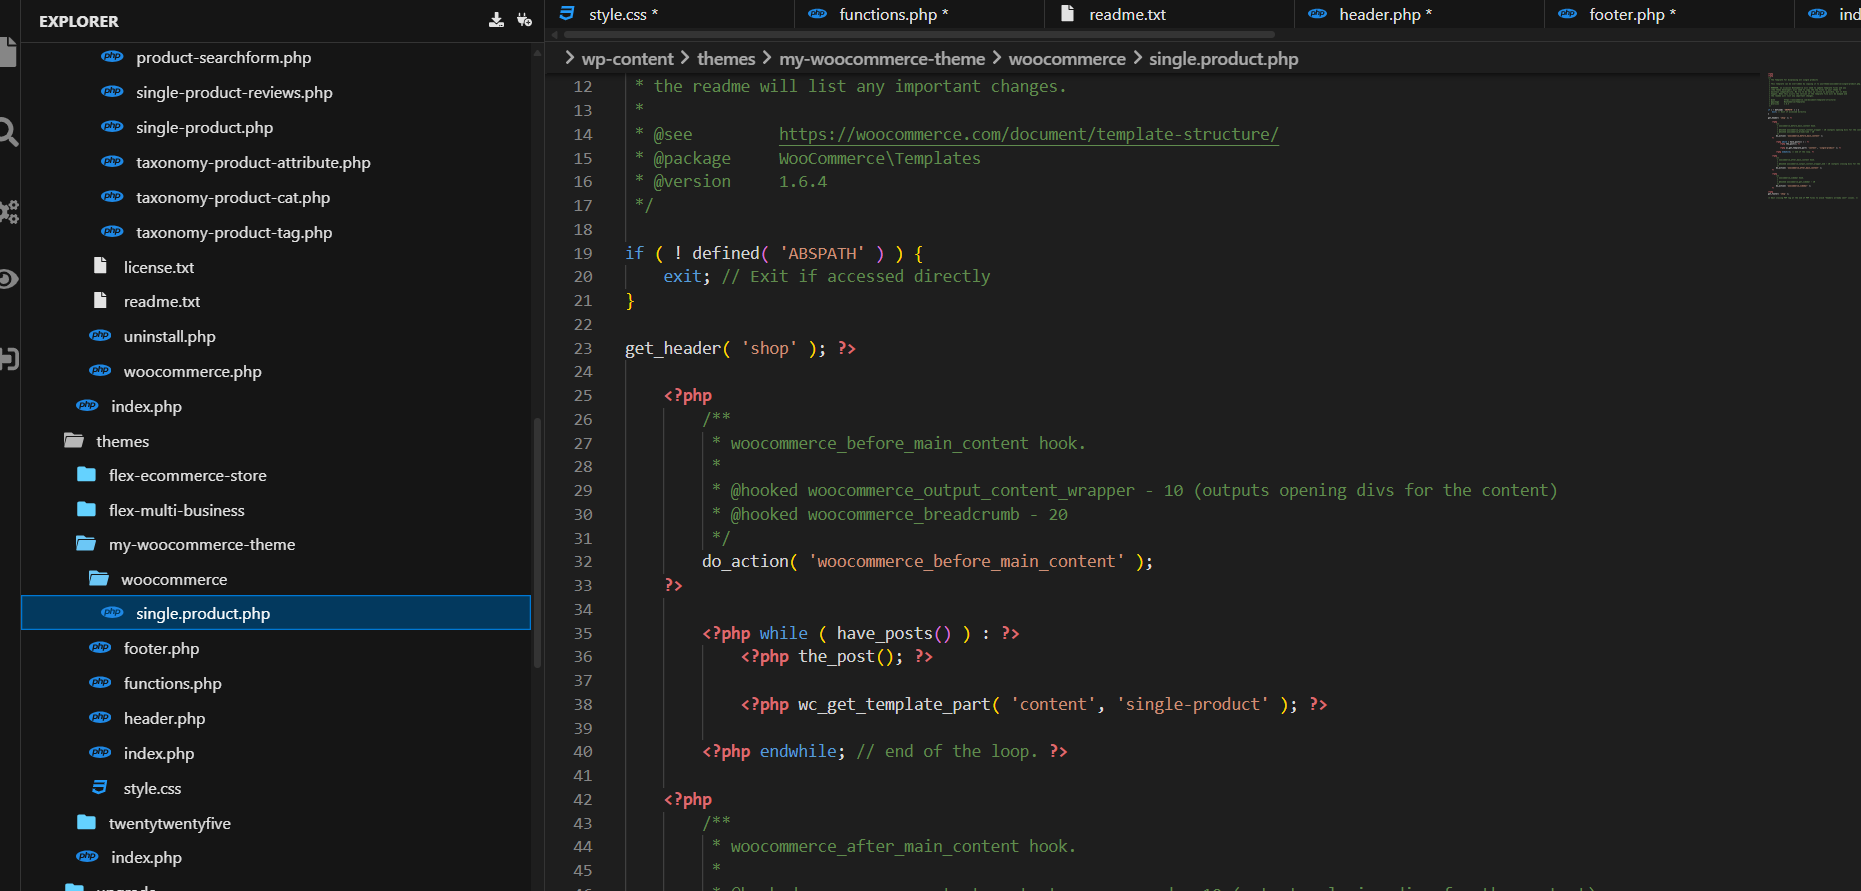
Task: Open the search view from the activity bar
Action: [x=8, y=132]
